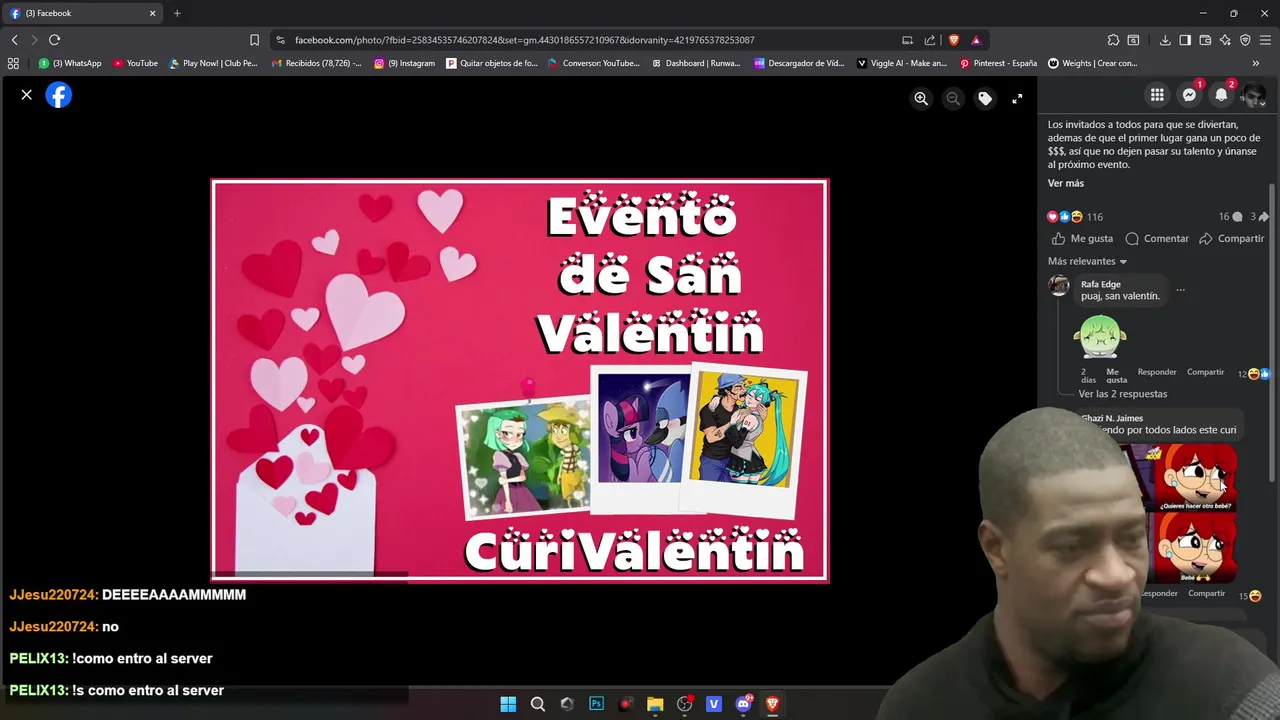Click Compartir under Rafa Edge's comment
Screen dimensions: 1280x720
click(1205, 372)
